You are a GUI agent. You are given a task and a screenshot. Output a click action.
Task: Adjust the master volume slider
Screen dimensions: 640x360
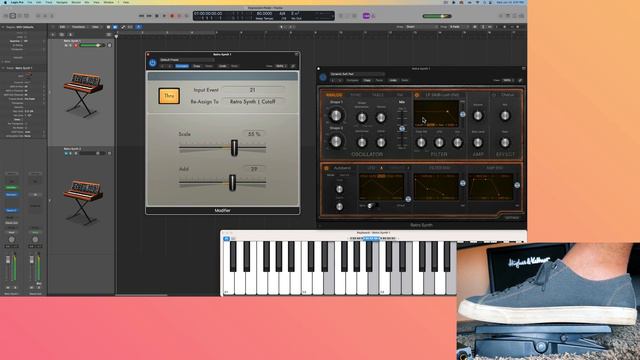[437, 16]
